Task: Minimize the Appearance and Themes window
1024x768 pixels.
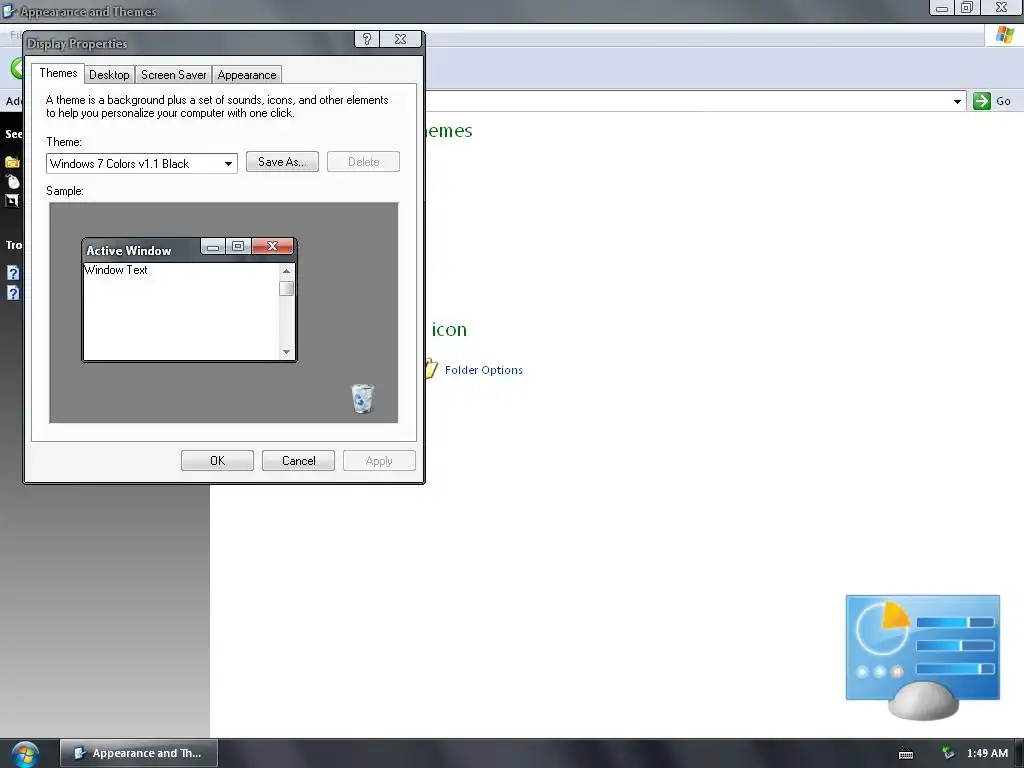Action: (x=942, y=8)
